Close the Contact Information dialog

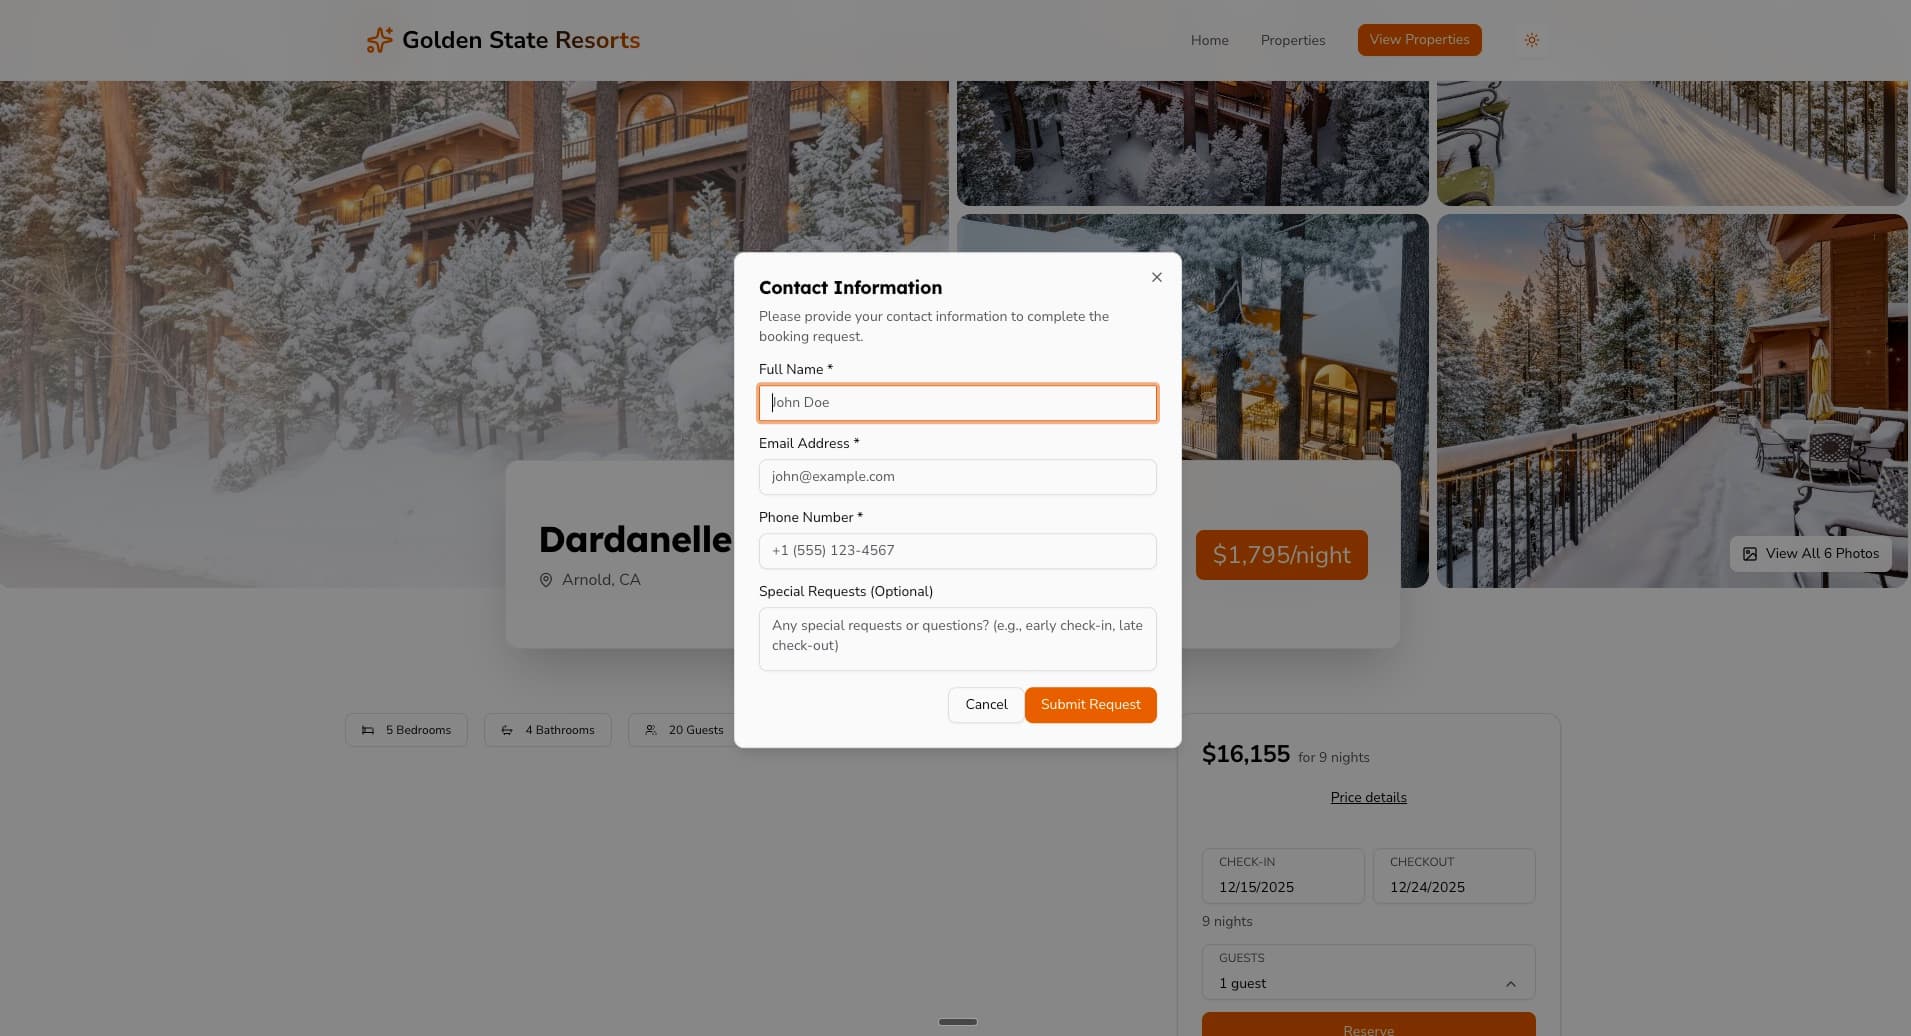pos(1156,277)
